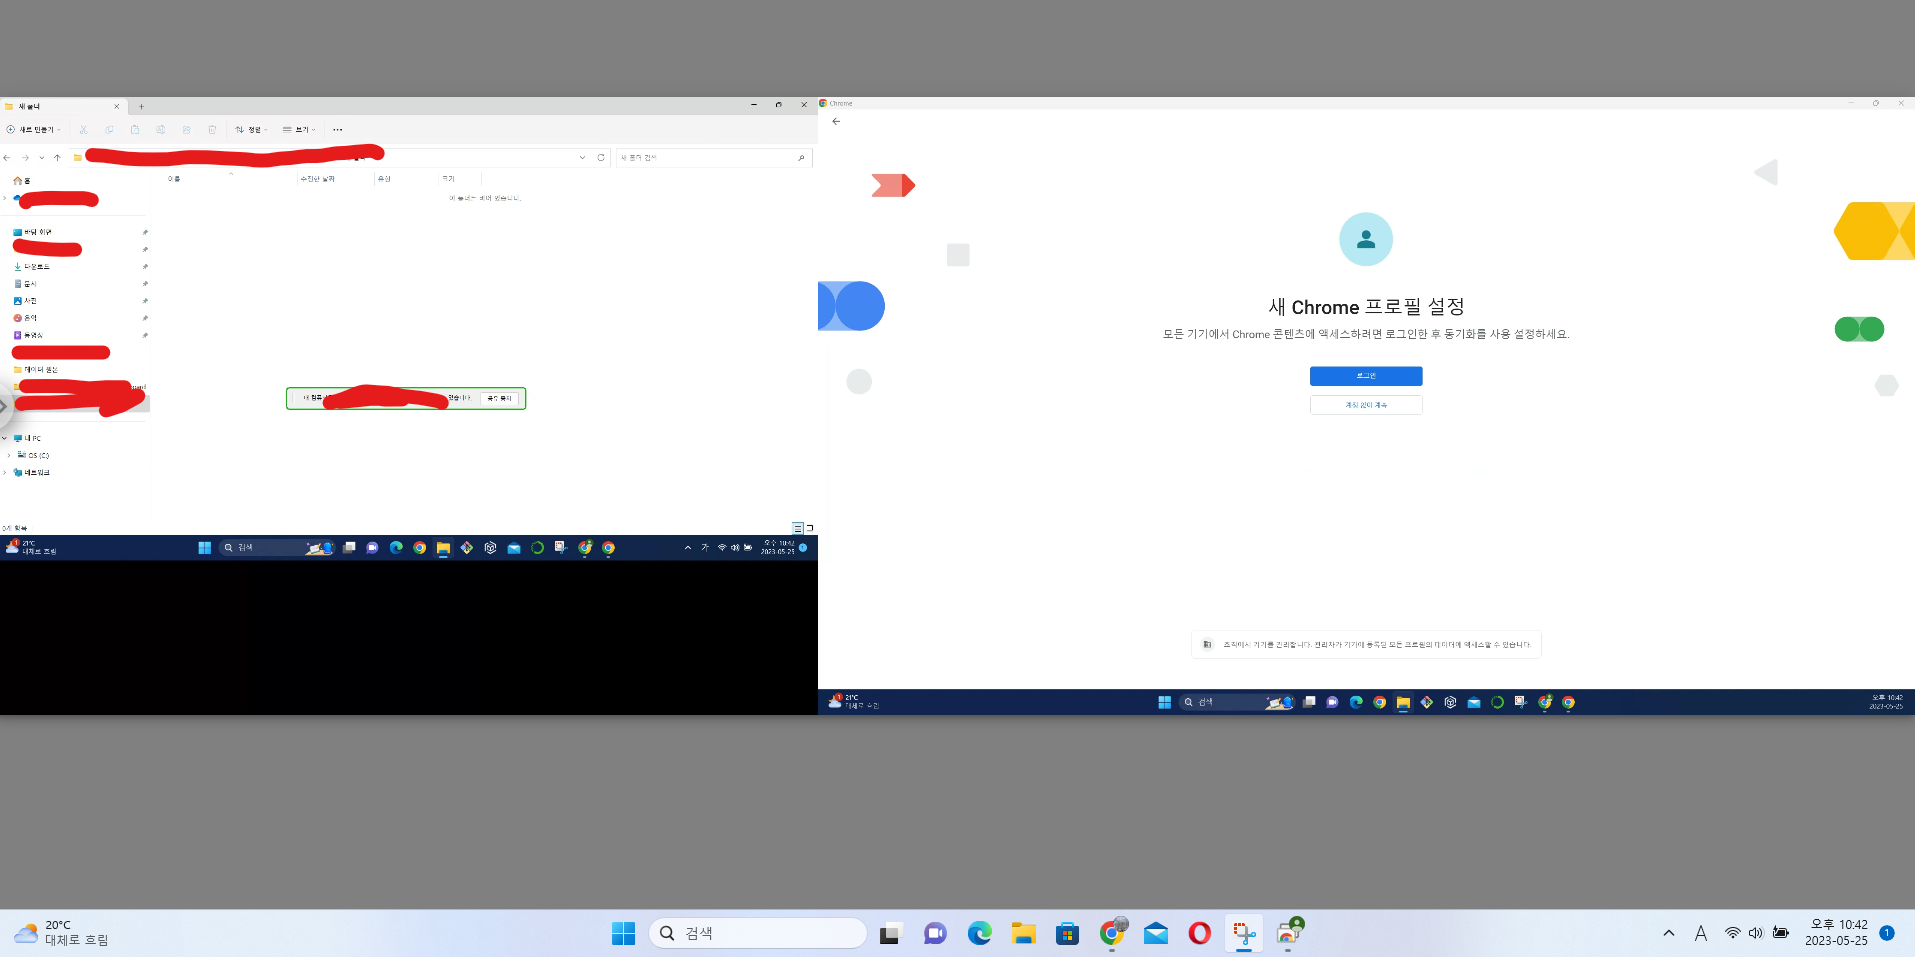Open Microsoft Edge from the bottom Windows taskbar
This screenshot has width=1915, height=957.
coord(979,933)
